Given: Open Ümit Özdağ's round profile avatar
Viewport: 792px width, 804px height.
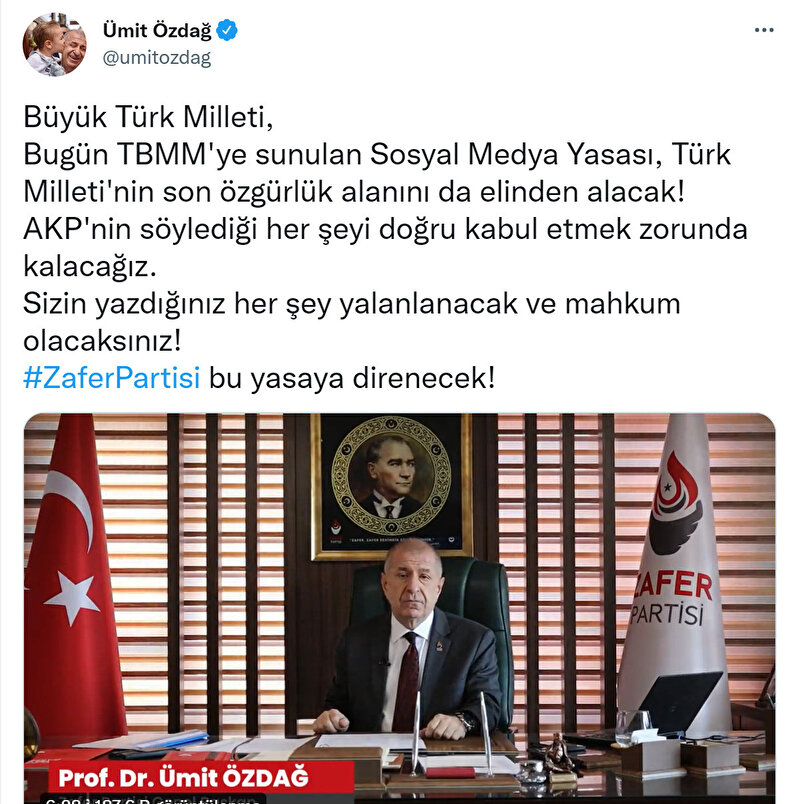Looking at the screenshot, I should [55, 45].
